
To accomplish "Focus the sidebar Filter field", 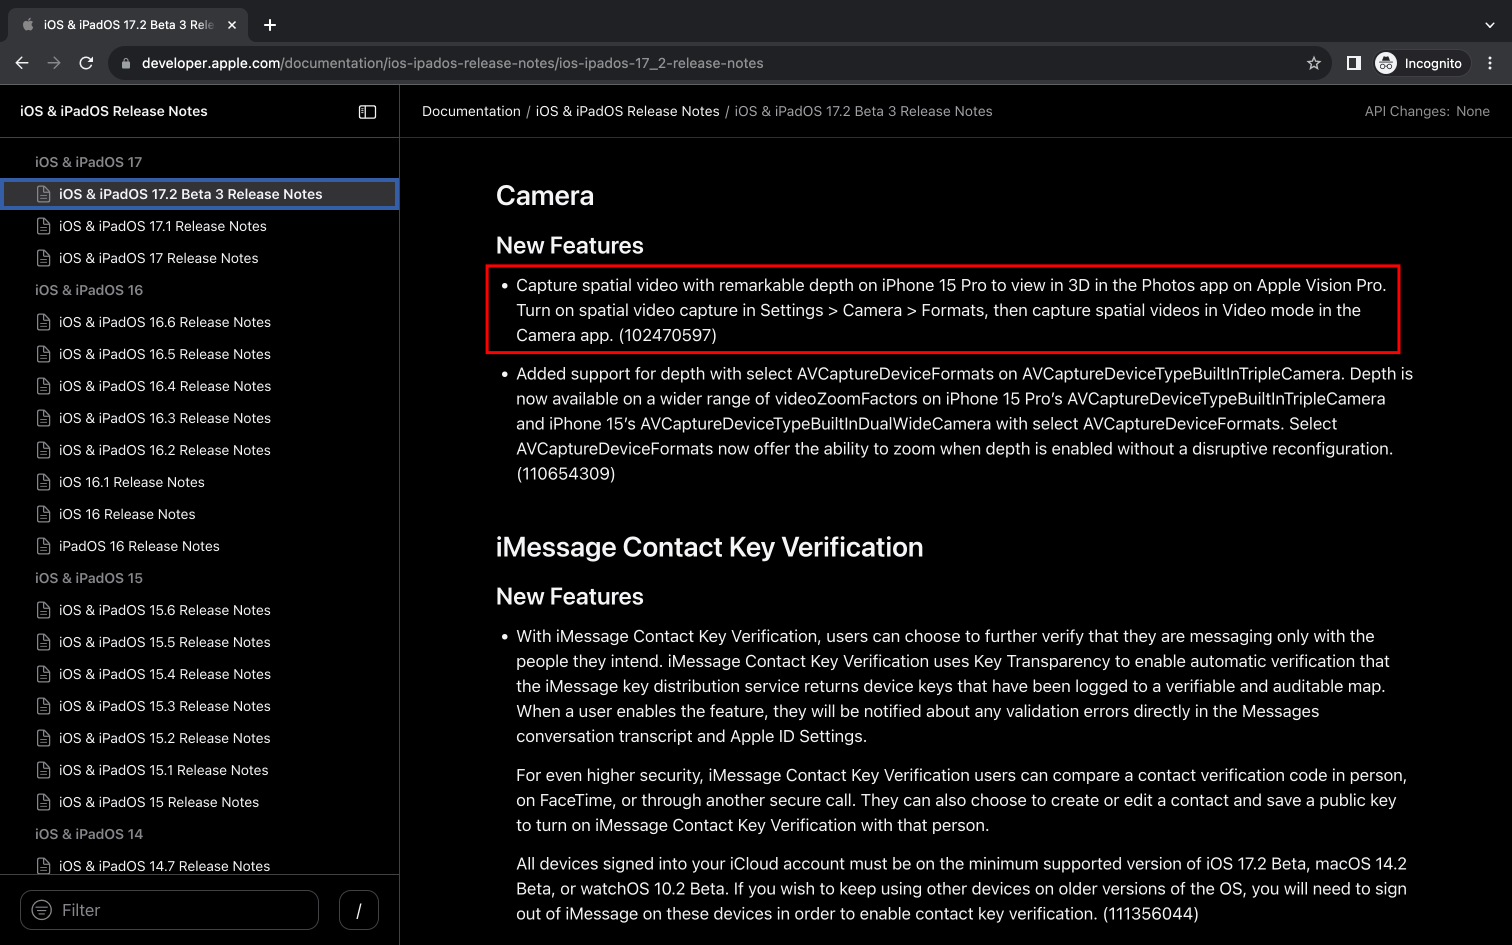I will click(x=169, y=910).
